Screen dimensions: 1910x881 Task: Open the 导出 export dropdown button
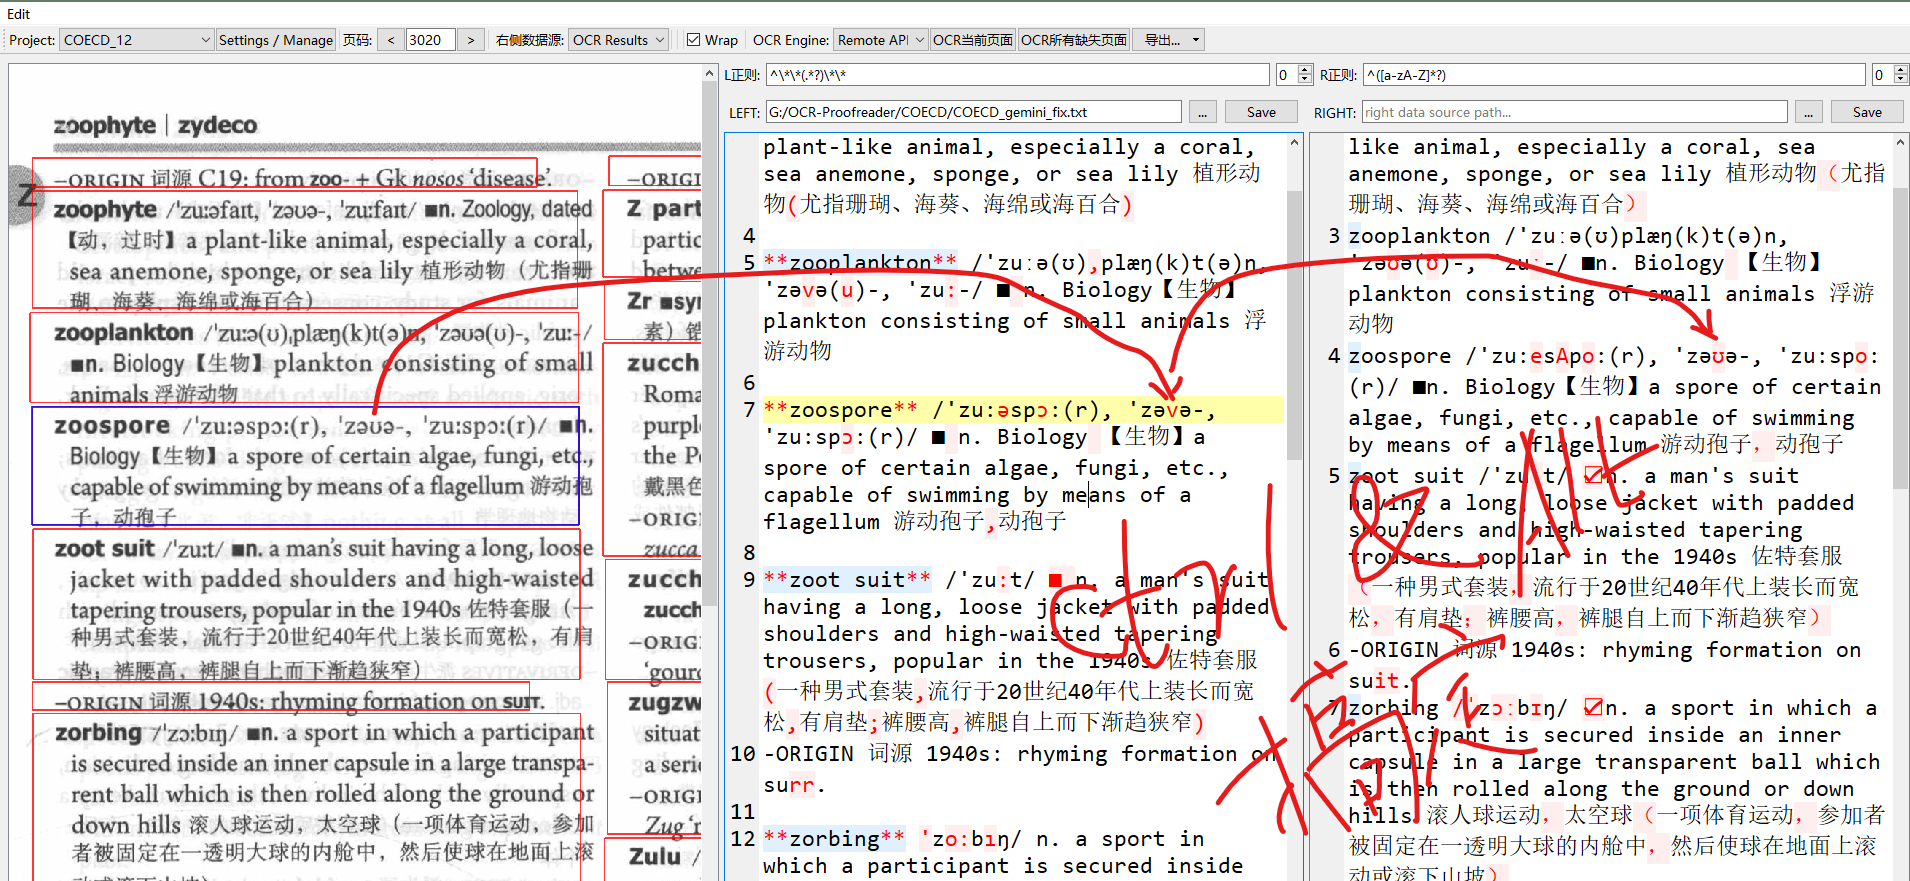coord(1168,40)
